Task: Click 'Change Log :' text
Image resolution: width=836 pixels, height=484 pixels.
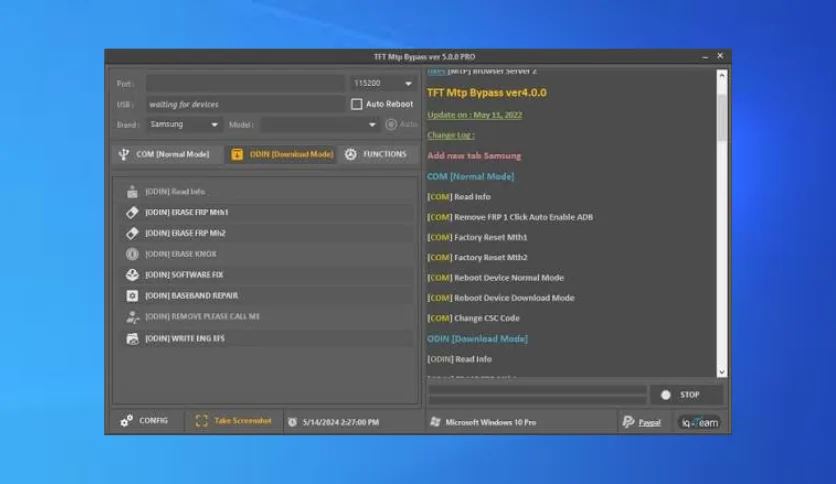Action: pyautogui.click(x=451, y=135)
